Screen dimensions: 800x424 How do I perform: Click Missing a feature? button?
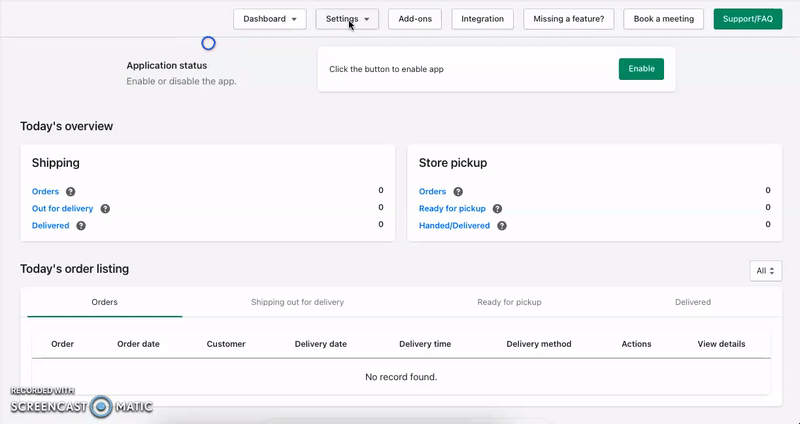click(568, 19)
